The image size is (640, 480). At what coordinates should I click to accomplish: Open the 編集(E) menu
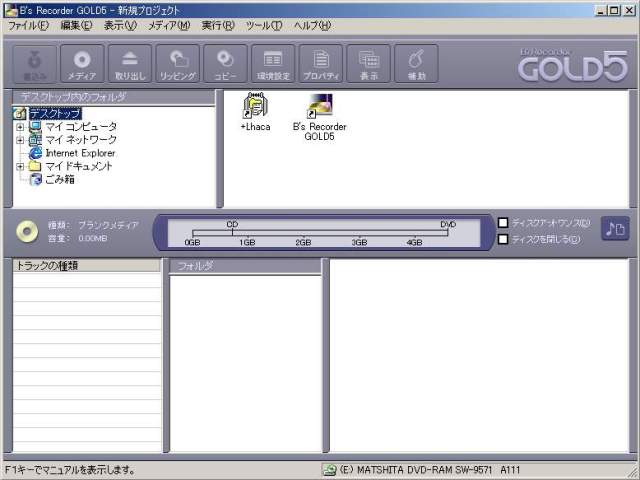pos(76,25)
